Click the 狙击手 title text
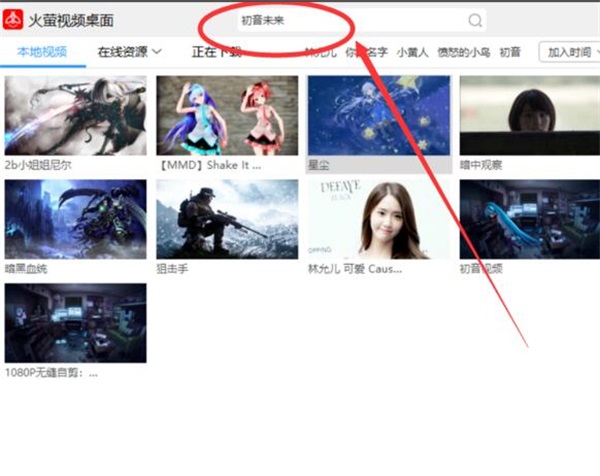Screen dimensions: 600x476 tap(172, 269)
